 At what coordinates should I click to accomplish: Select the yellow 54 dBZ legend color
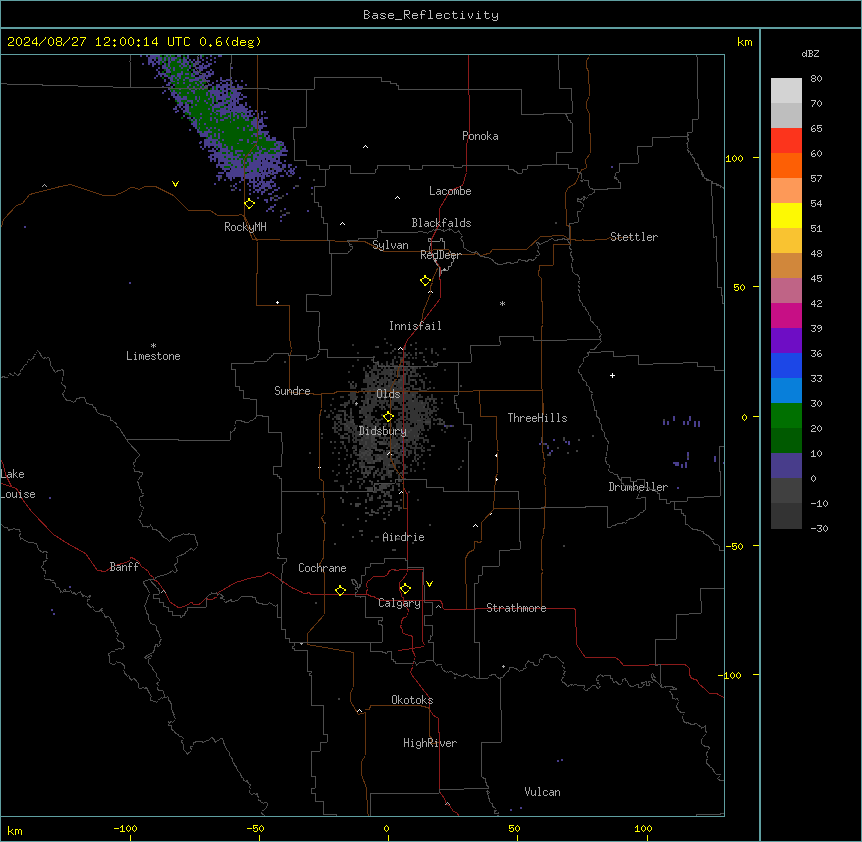(786, 215)
